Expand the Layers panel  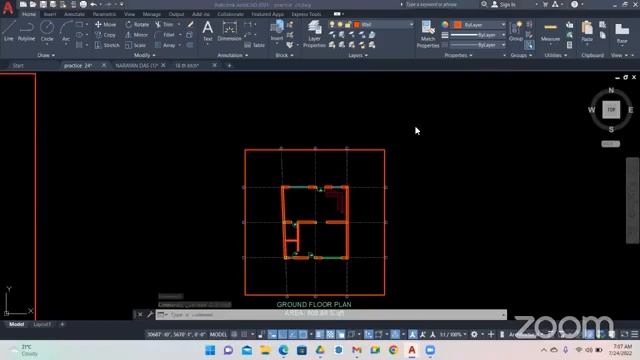tap(358, 55)
